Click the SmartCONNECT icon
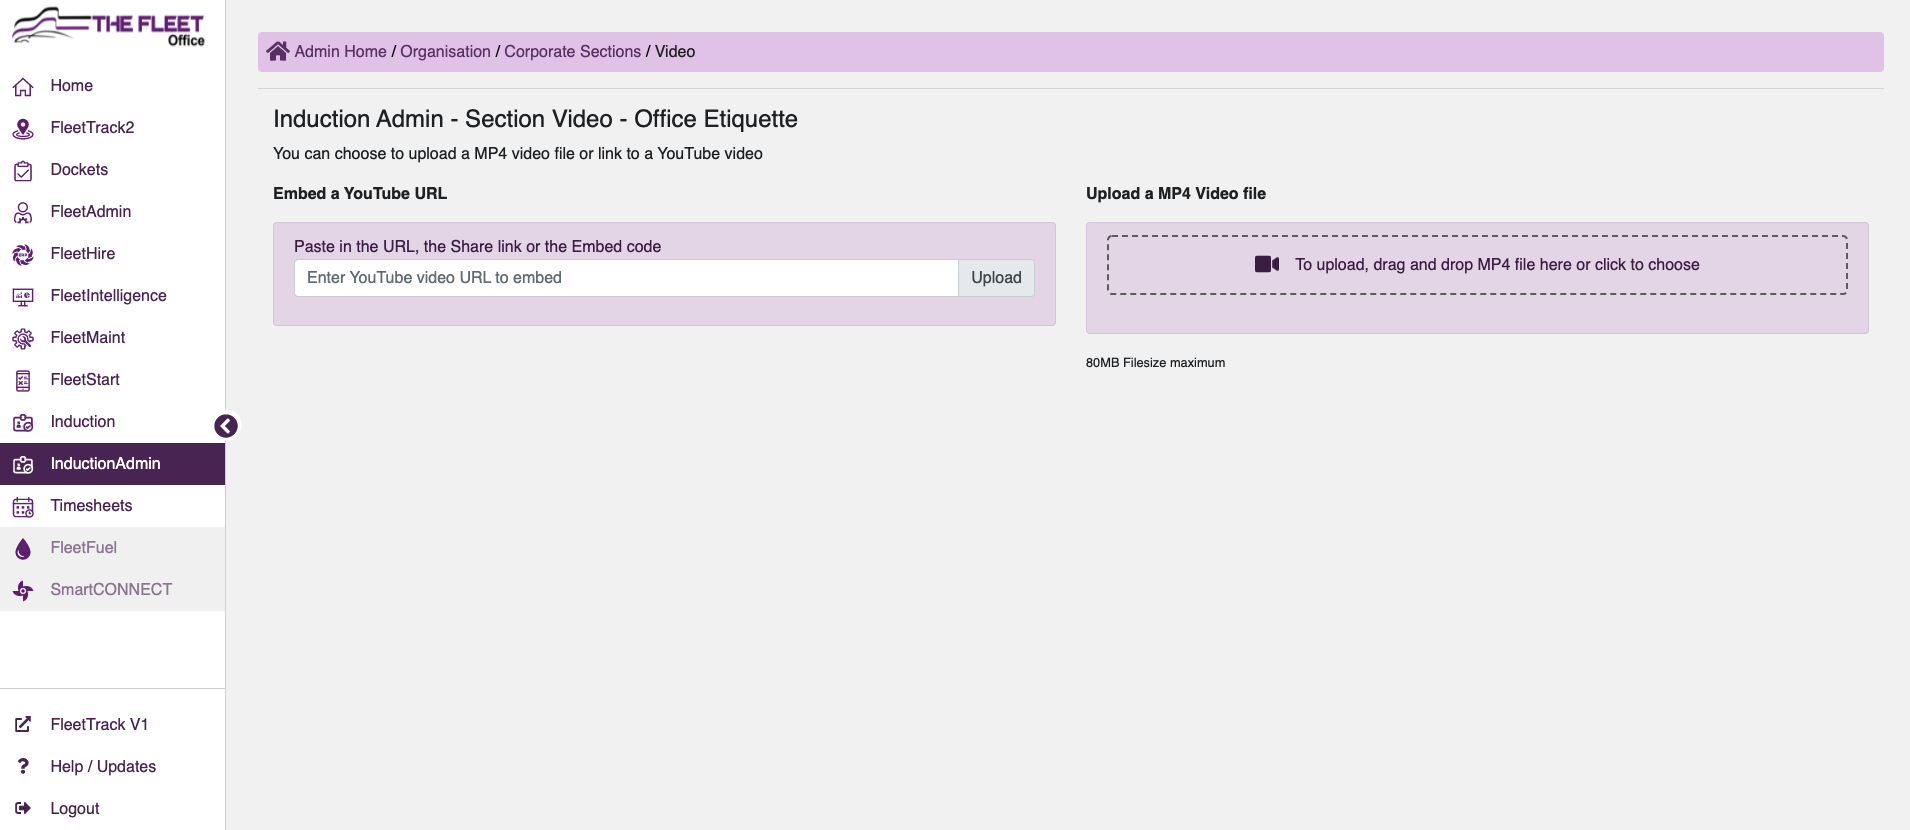This screenshot has height=830, width=1910. click(23, 591)
